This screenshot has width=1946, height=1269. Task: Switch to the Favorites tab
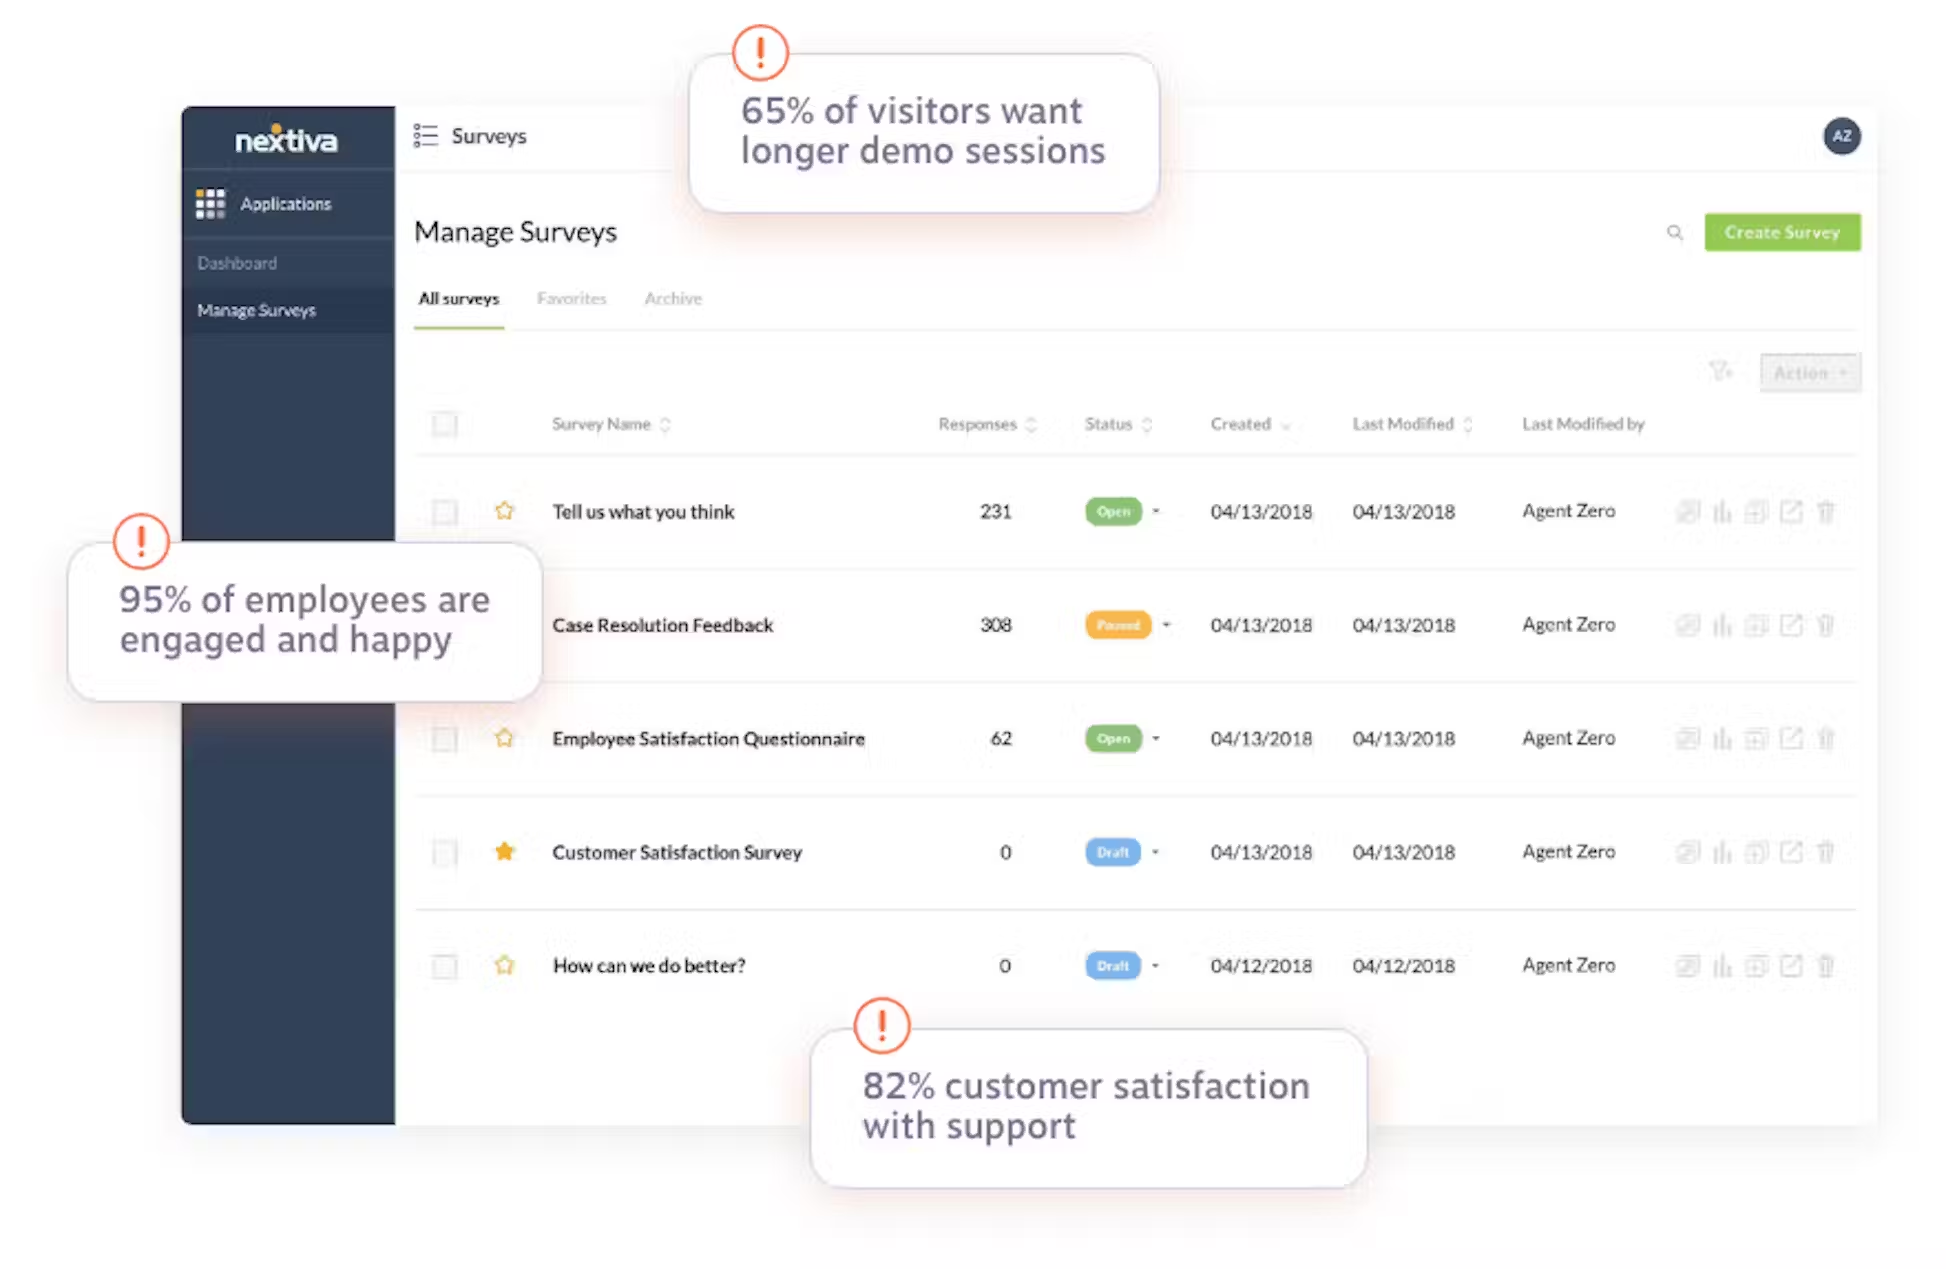571,298
